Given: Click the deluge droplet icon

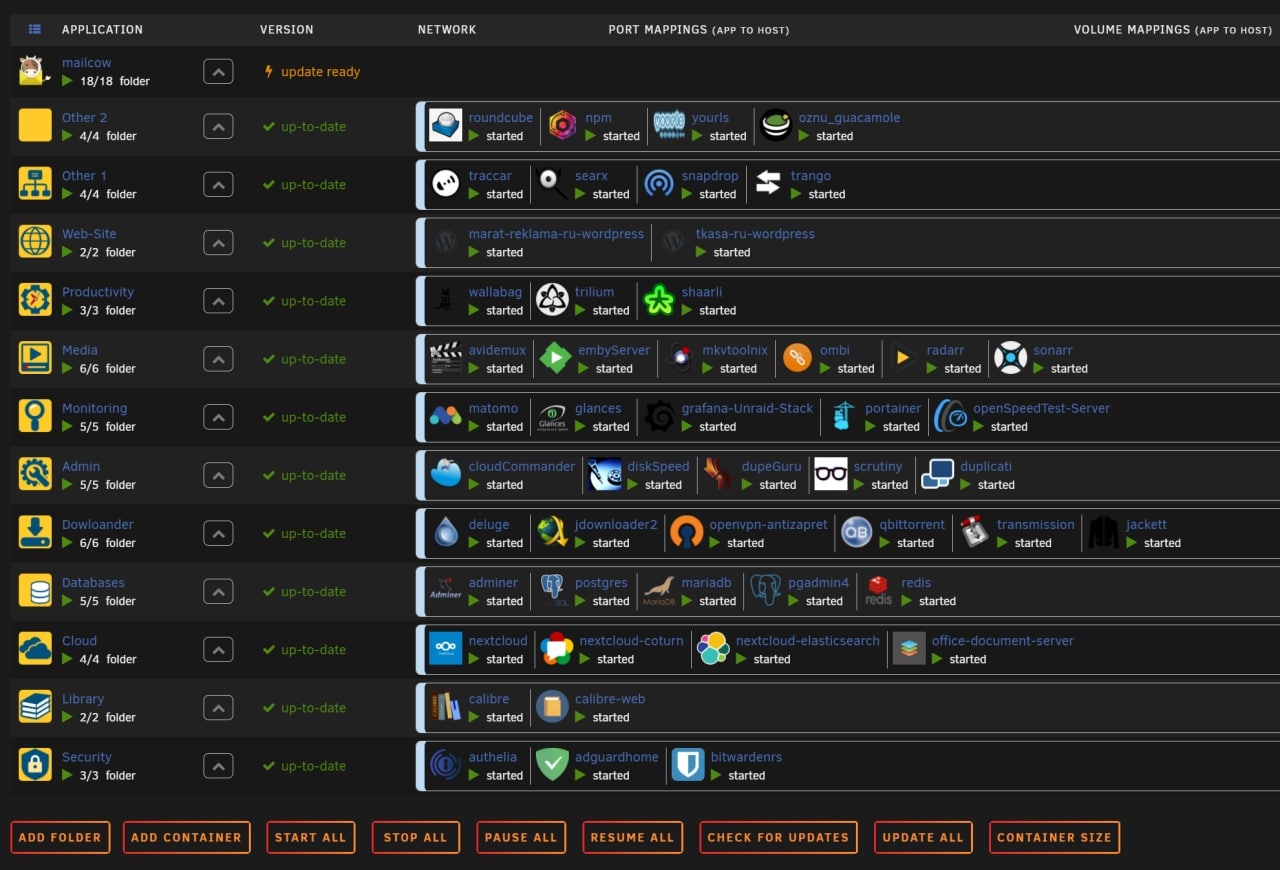Looking at the screenshot, I should 446,532.
